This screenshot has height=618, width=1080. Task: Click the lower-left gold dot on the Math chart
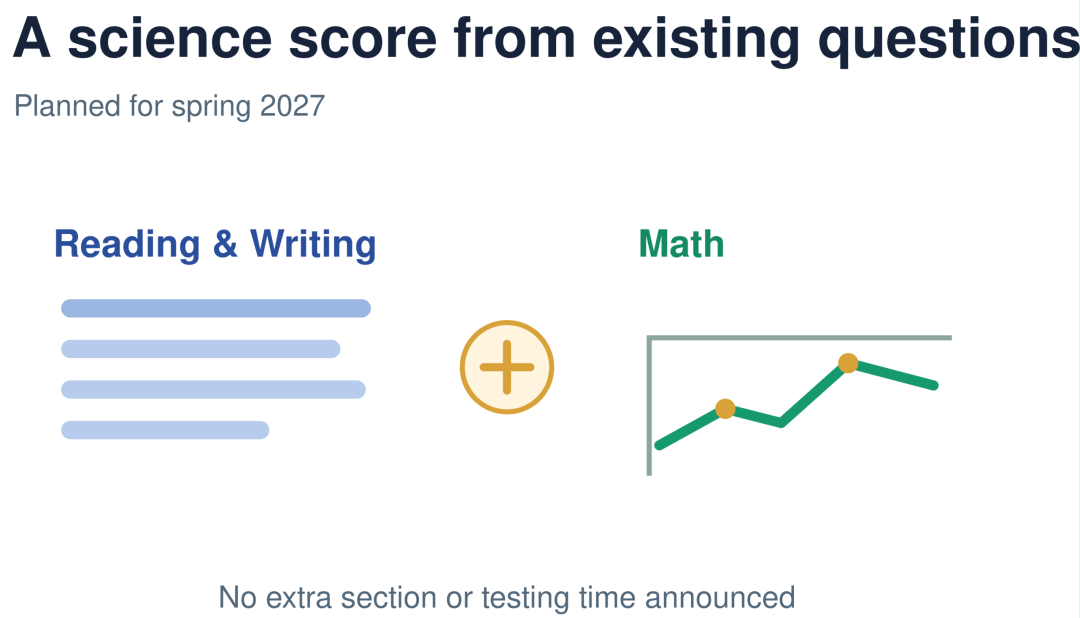(x=725, y=409)
